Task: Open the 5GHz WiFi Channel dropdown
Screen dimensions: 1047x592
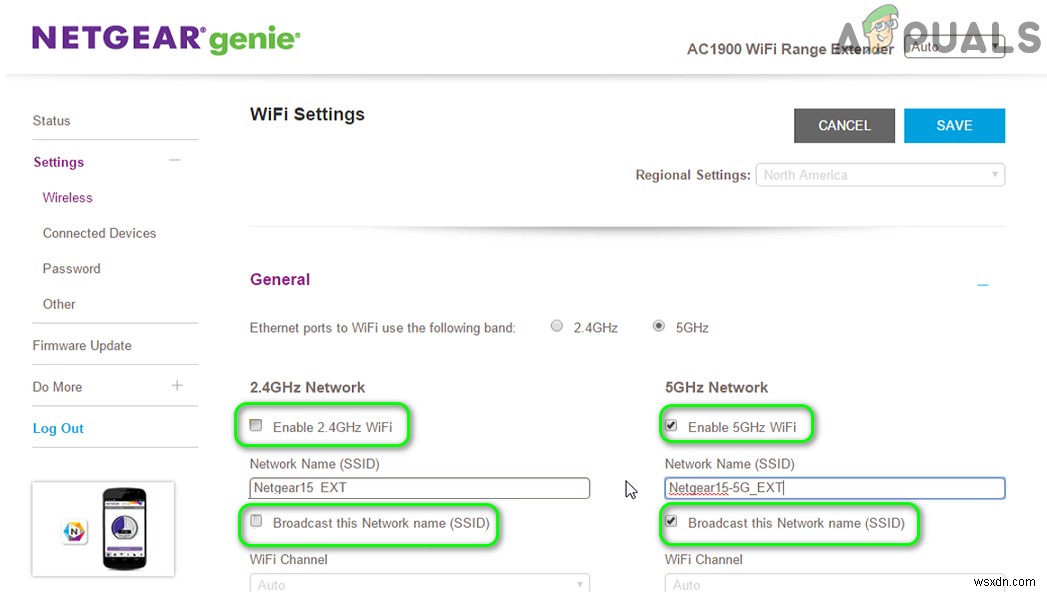Action: [x=995, y=583]
